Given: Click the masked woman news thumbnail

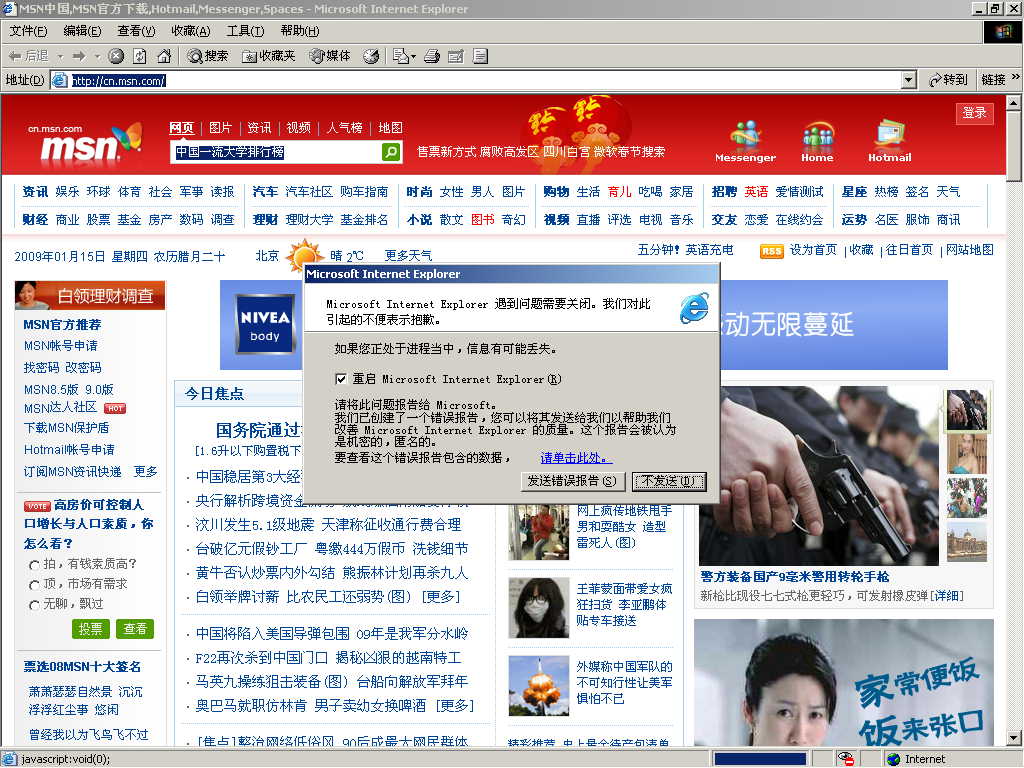Looking at the screenshot, I should coord(539,608).
